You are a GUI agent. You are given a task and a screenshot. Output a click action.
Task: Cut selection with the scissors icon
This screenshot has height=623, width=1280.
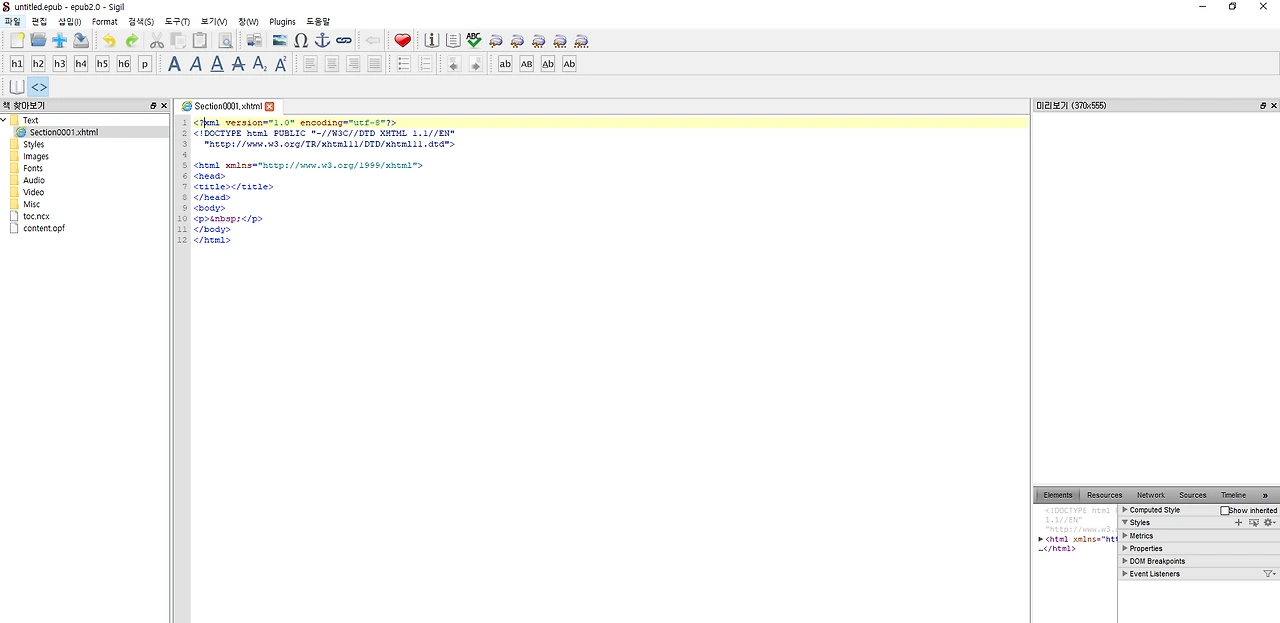[157, 40]
